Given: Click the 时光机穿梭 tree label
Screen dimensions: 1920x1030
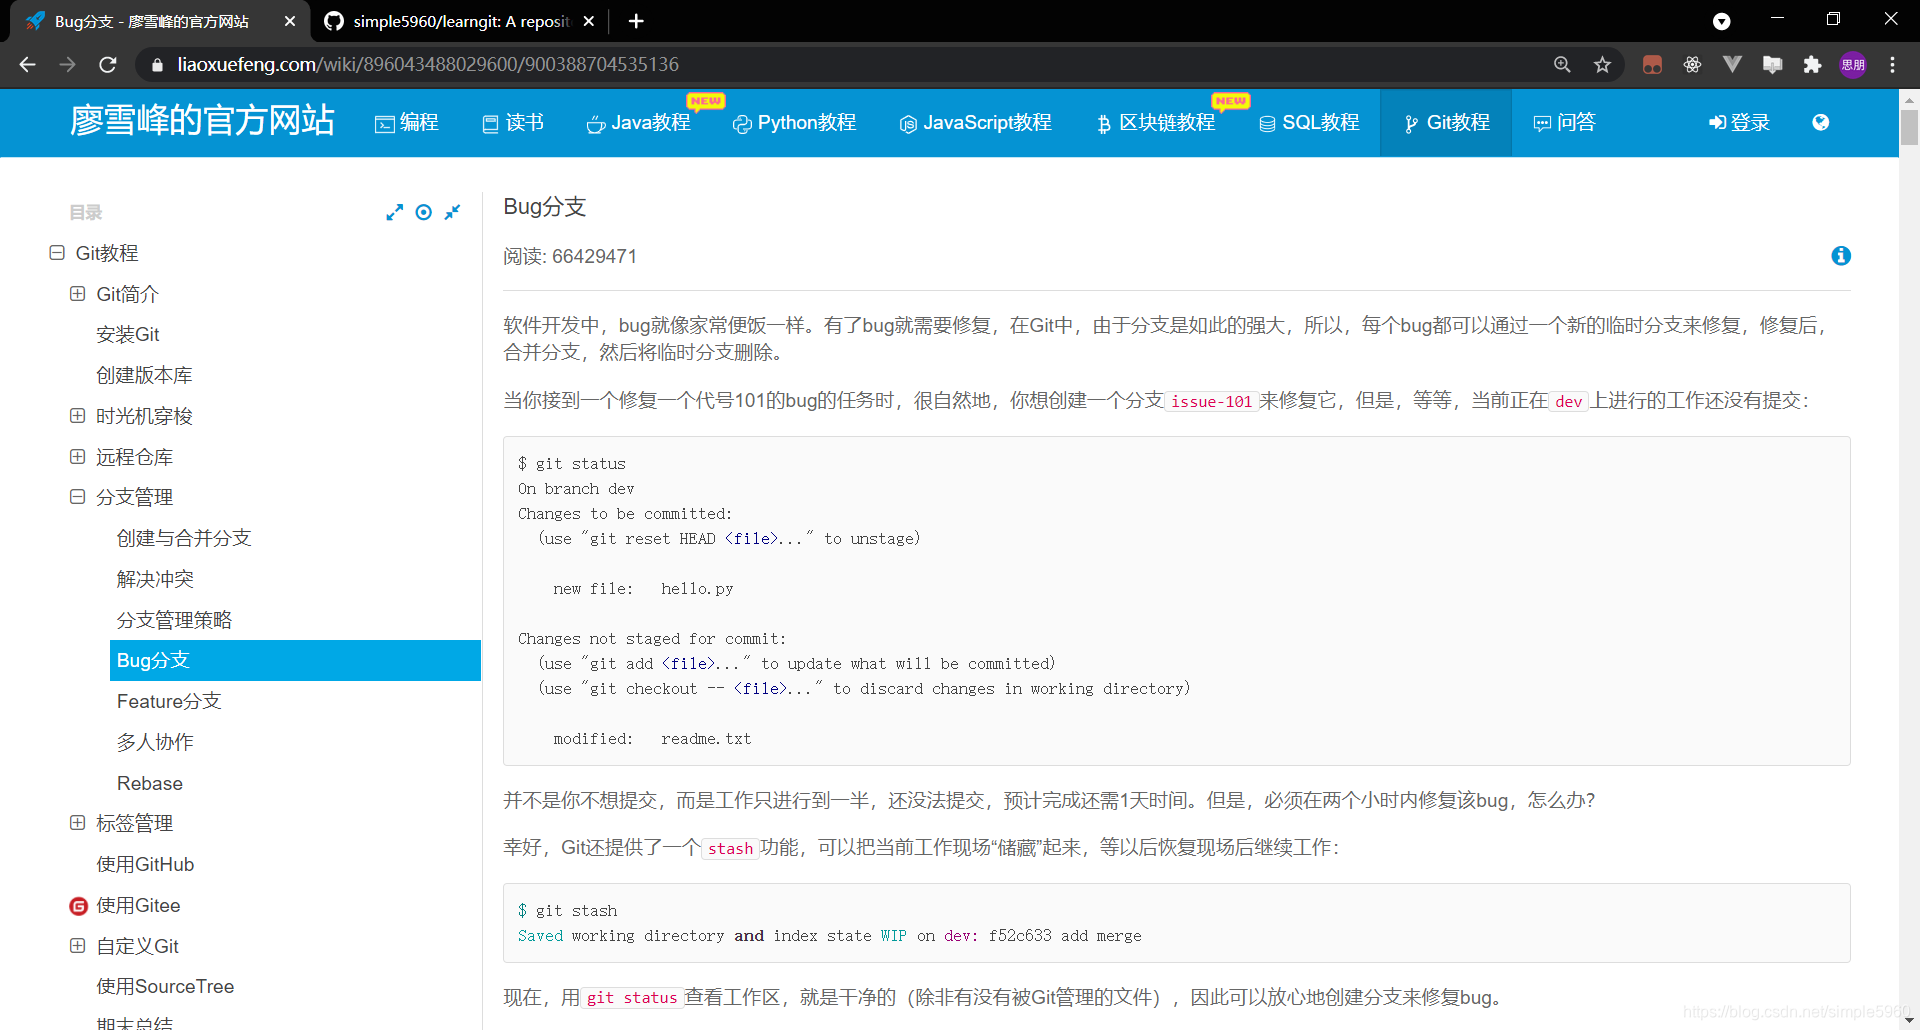Looking at the screenshot, I should 144,416.
